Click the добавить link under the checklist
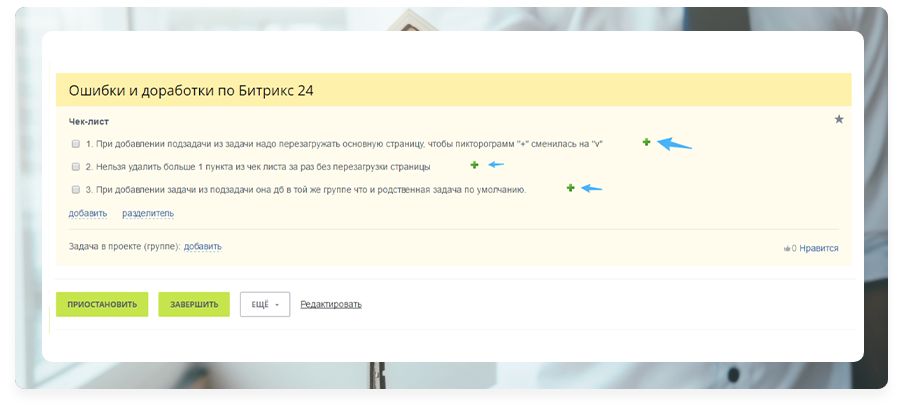903x412 pixels. 88,213
